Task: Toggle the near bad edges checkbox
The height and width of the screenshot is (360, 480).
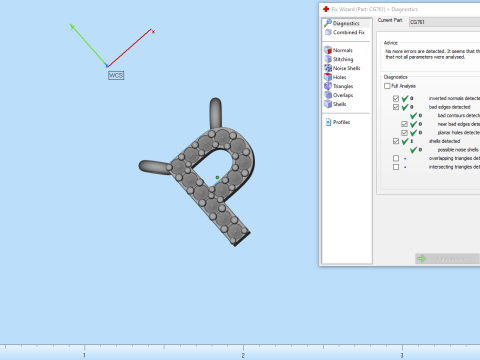Action: point(404,124)
